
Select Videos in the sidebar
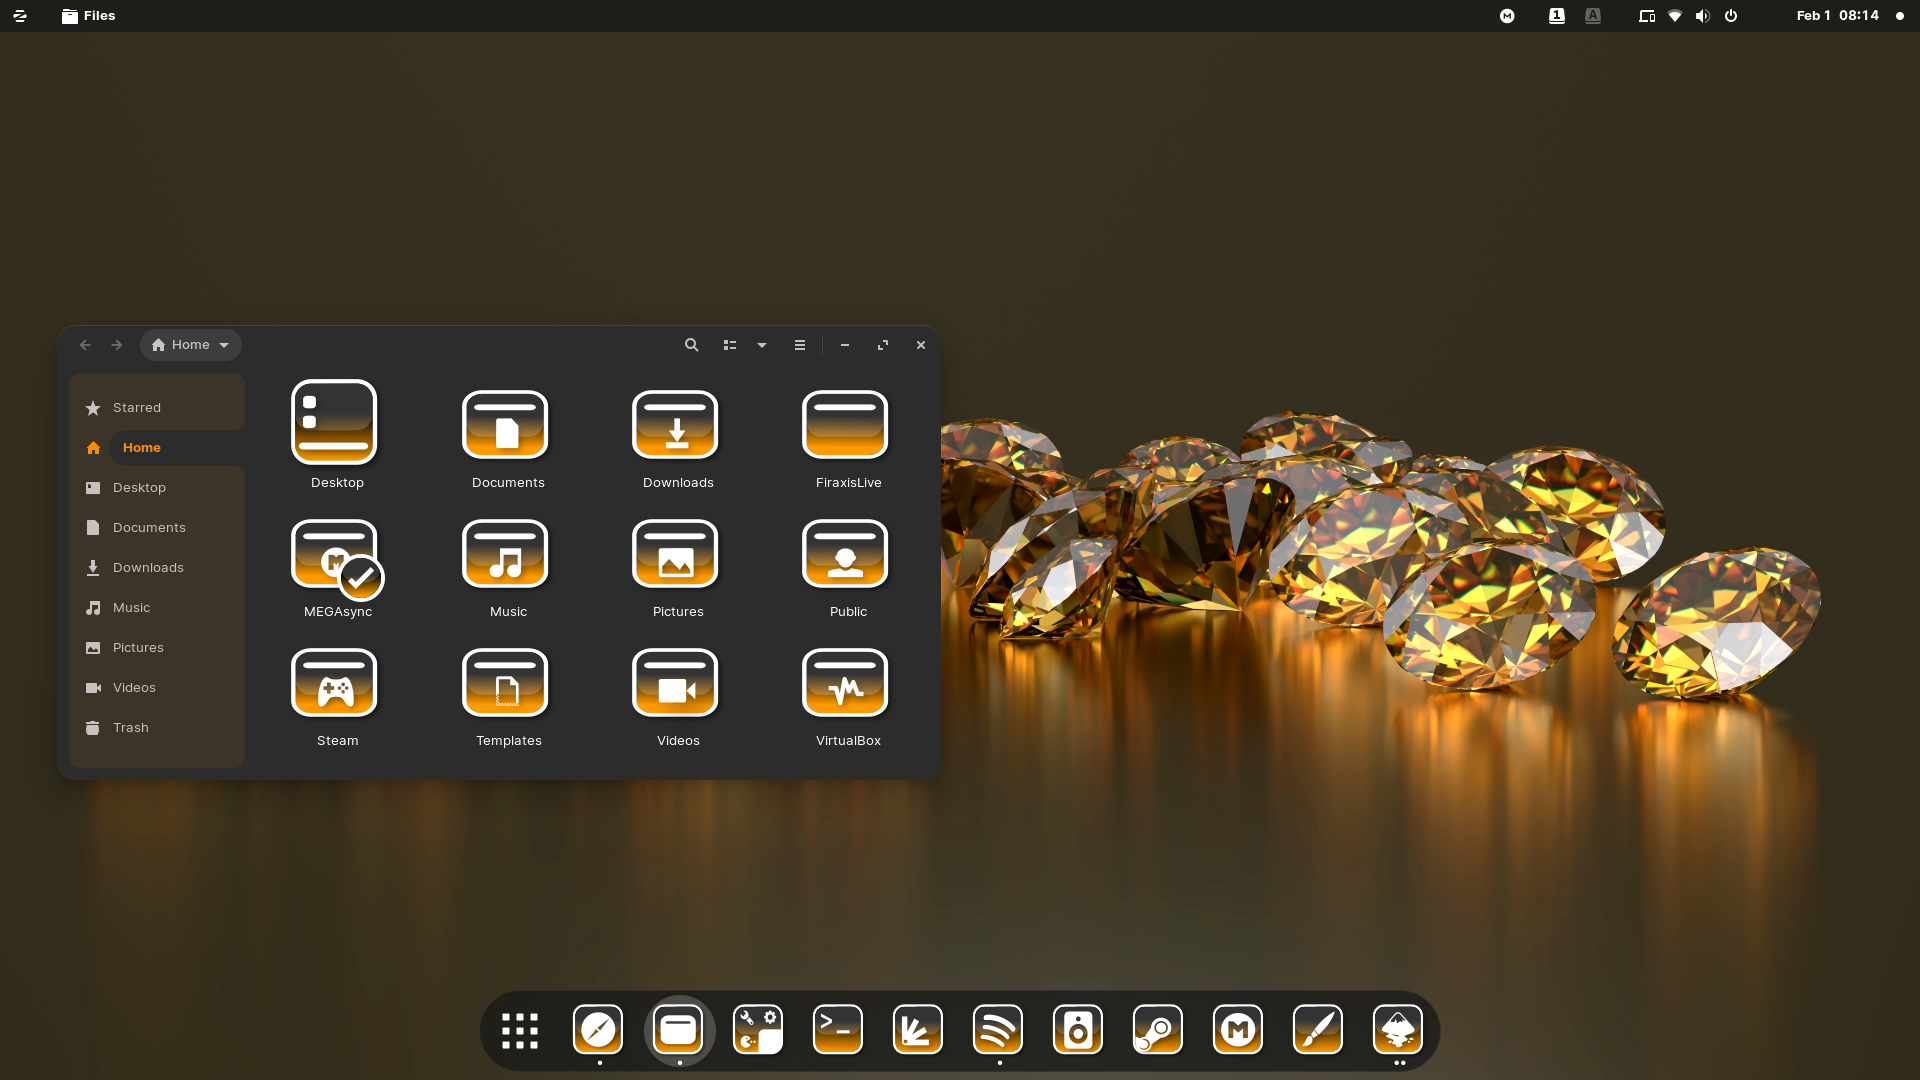coord(158,688)
